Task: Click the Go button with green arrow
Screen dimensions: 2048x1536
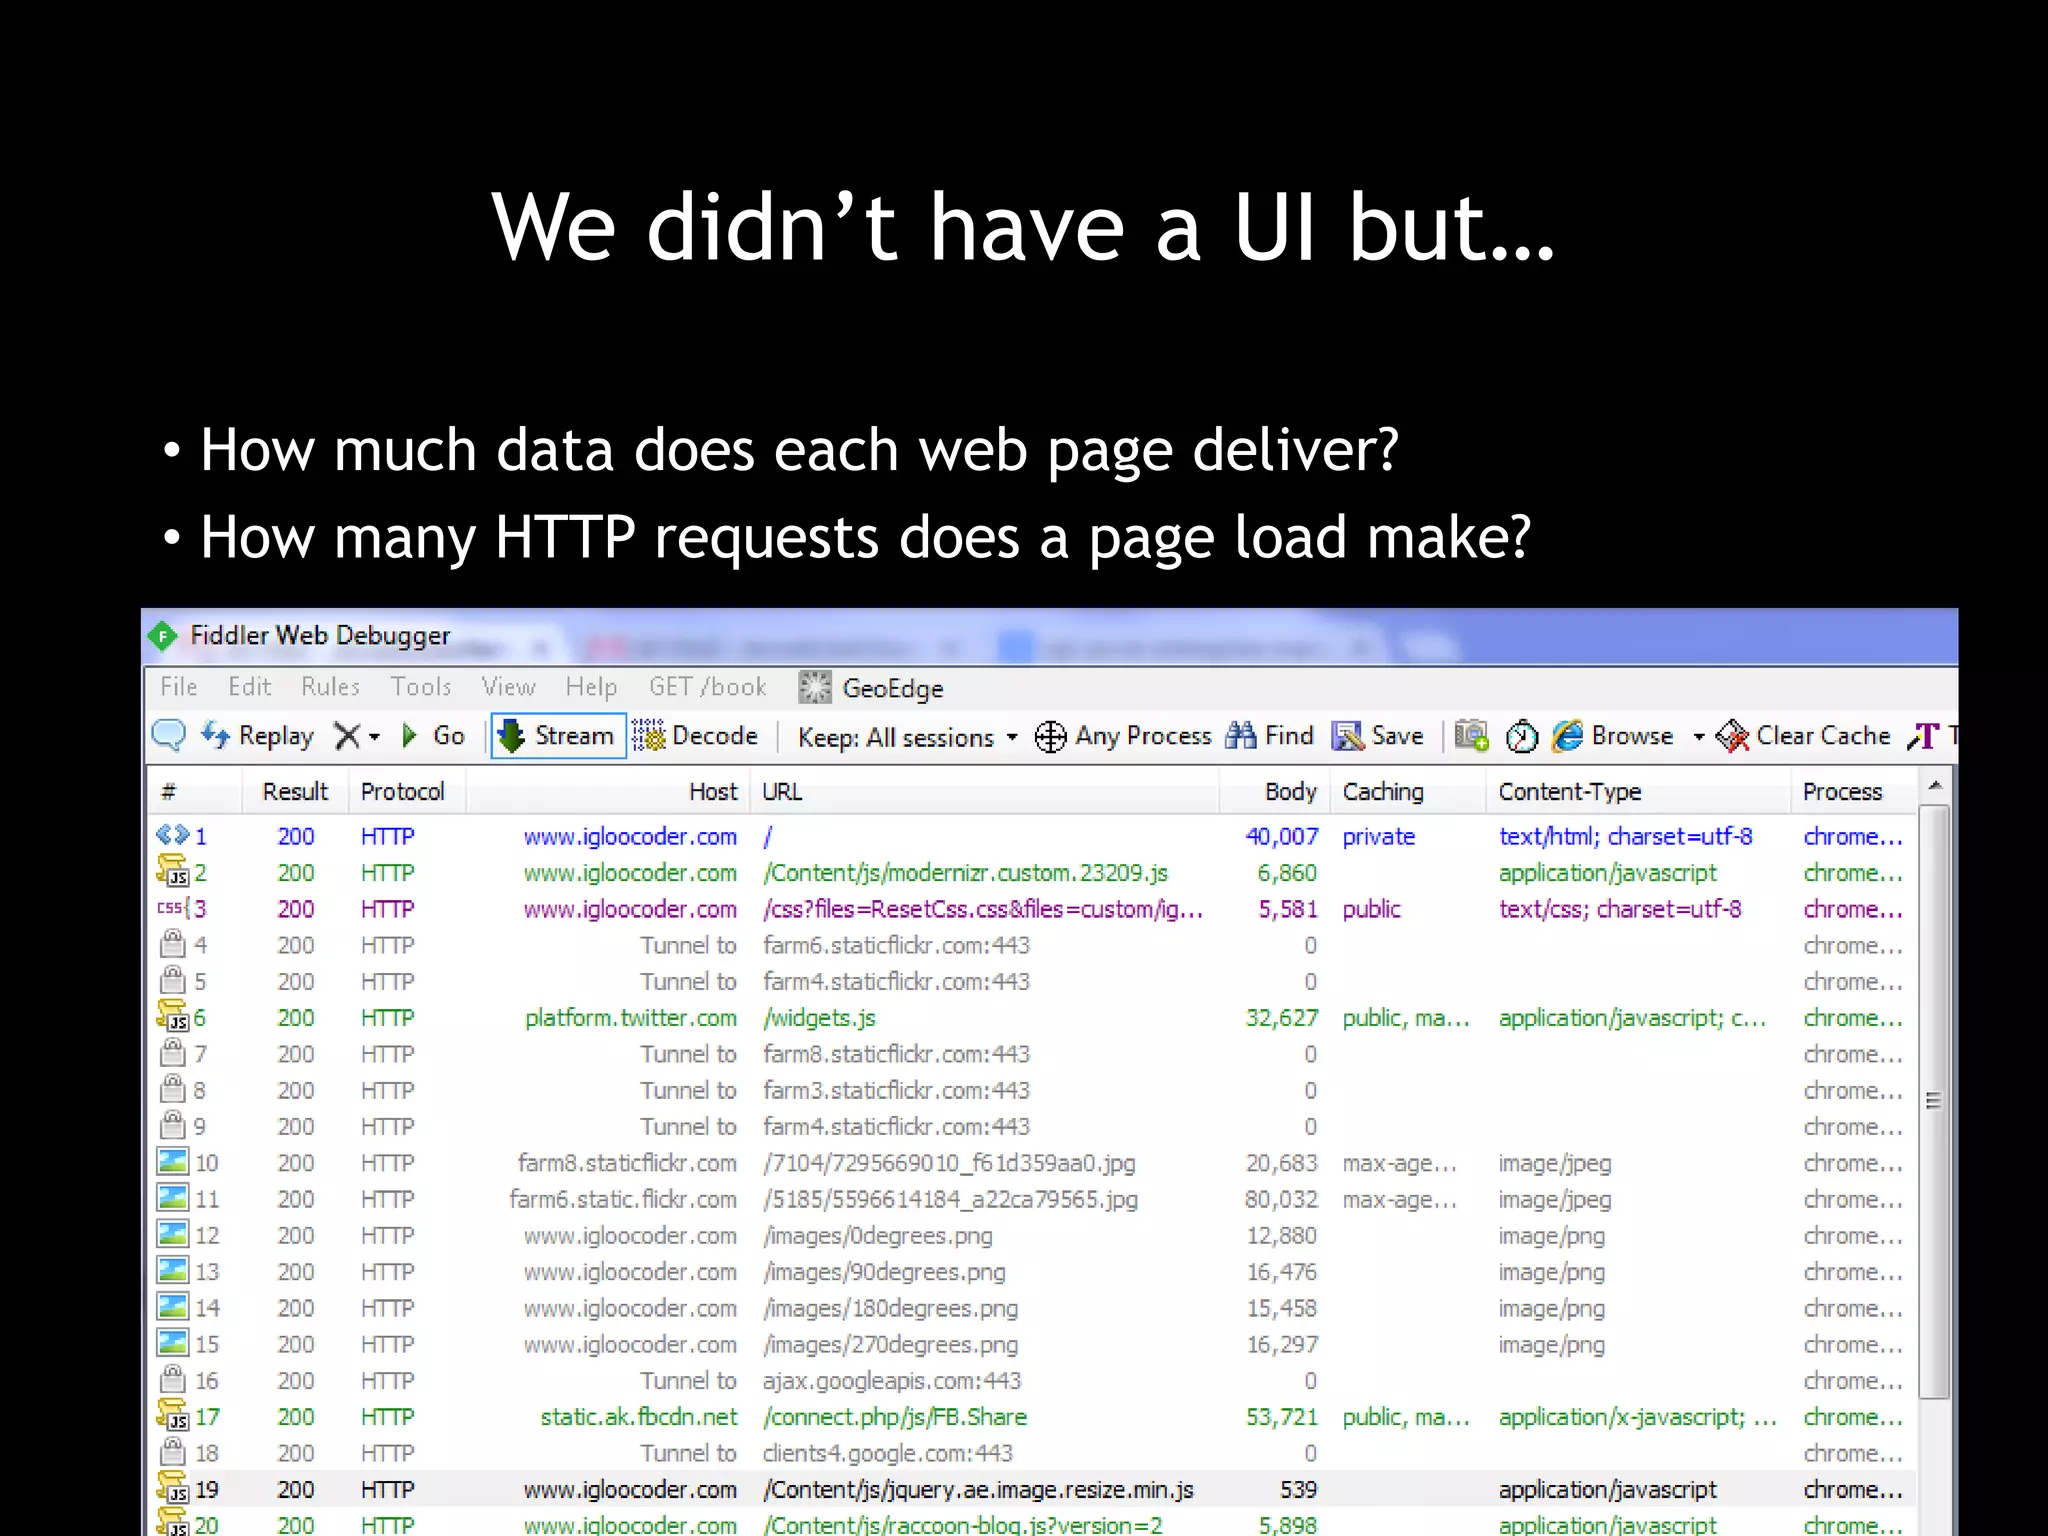Action: 433,736
